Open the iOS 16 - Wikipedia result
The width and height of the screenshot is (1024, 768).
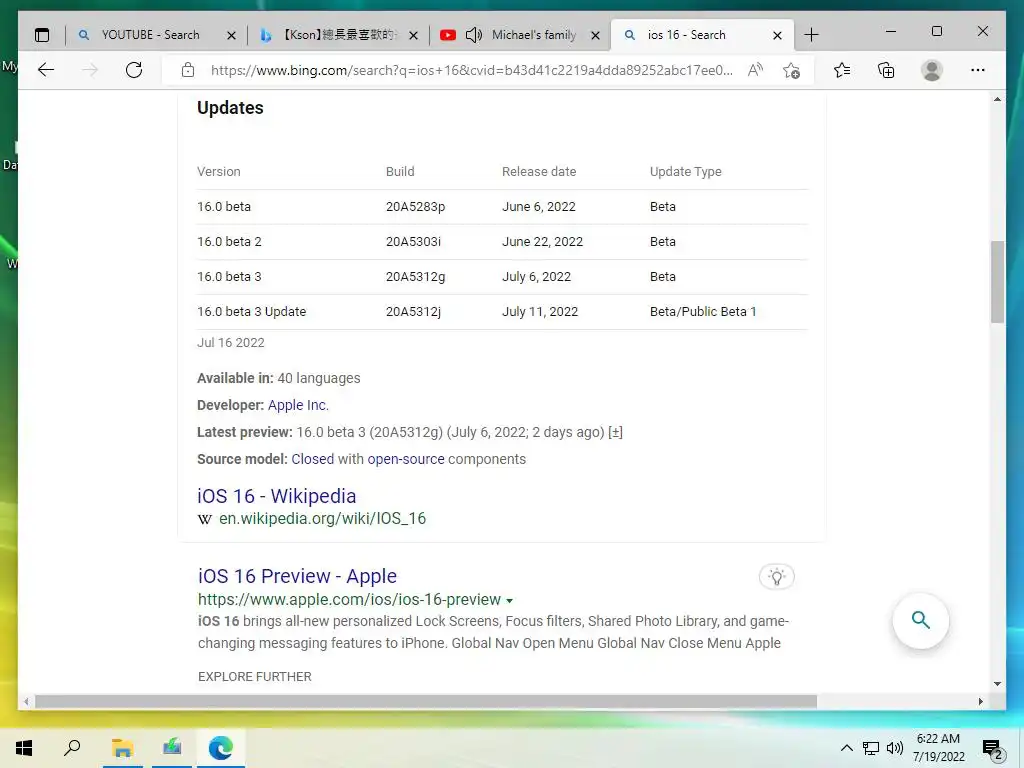click(276, 496)
